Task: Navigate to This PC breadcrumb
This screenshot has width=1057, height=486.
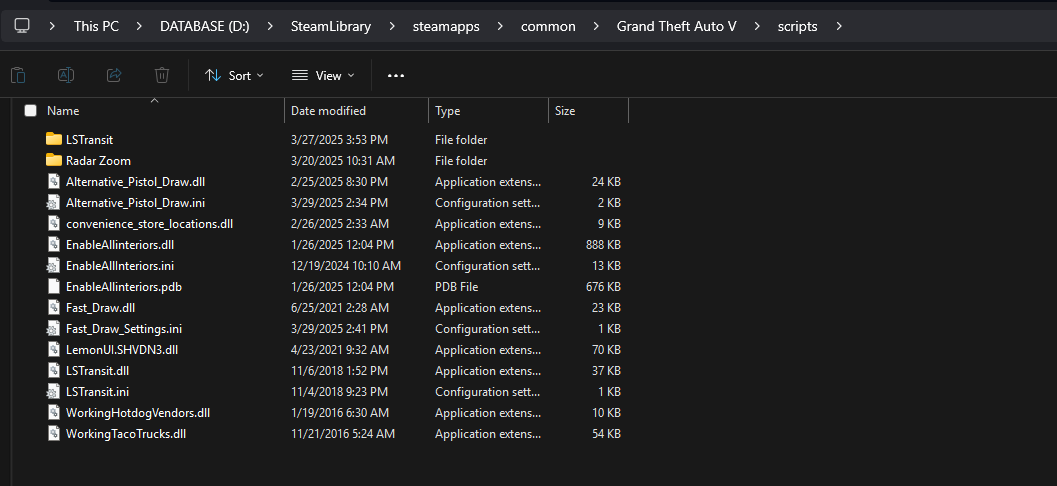Action: point(96,26)
